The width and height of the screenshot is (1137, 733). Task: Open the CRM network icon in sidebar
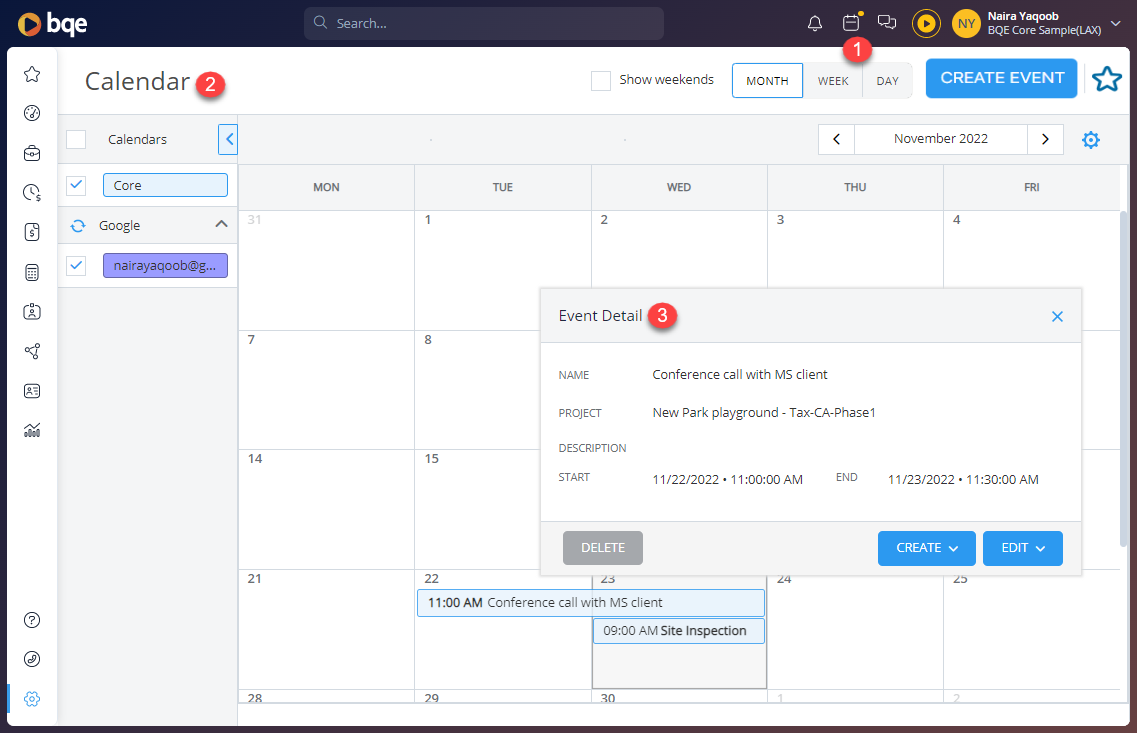click(32, 351)
